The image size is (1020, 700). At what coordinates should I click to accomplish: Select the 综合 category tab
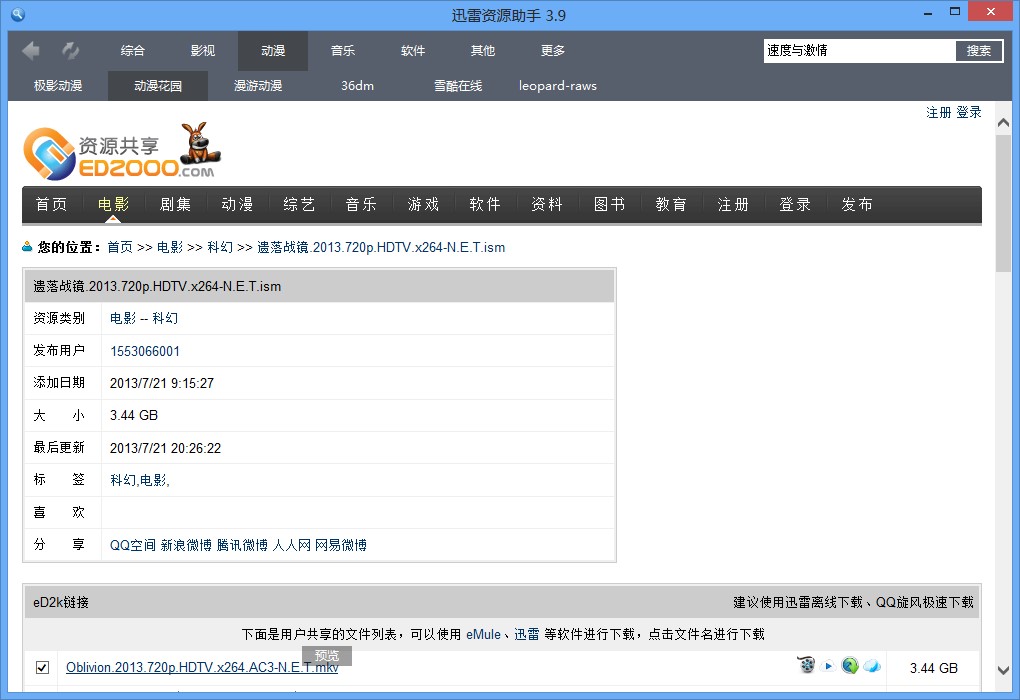click(133, 51)
